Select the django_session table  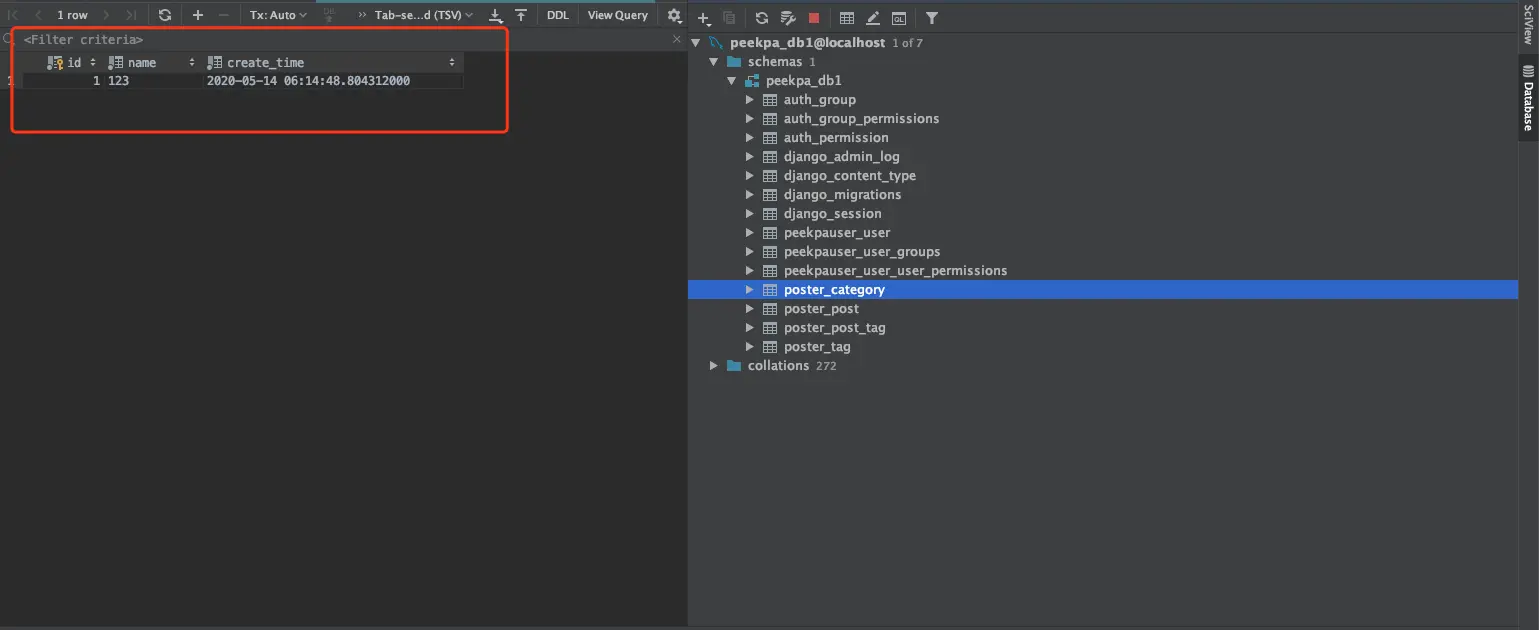click(832, 214)
